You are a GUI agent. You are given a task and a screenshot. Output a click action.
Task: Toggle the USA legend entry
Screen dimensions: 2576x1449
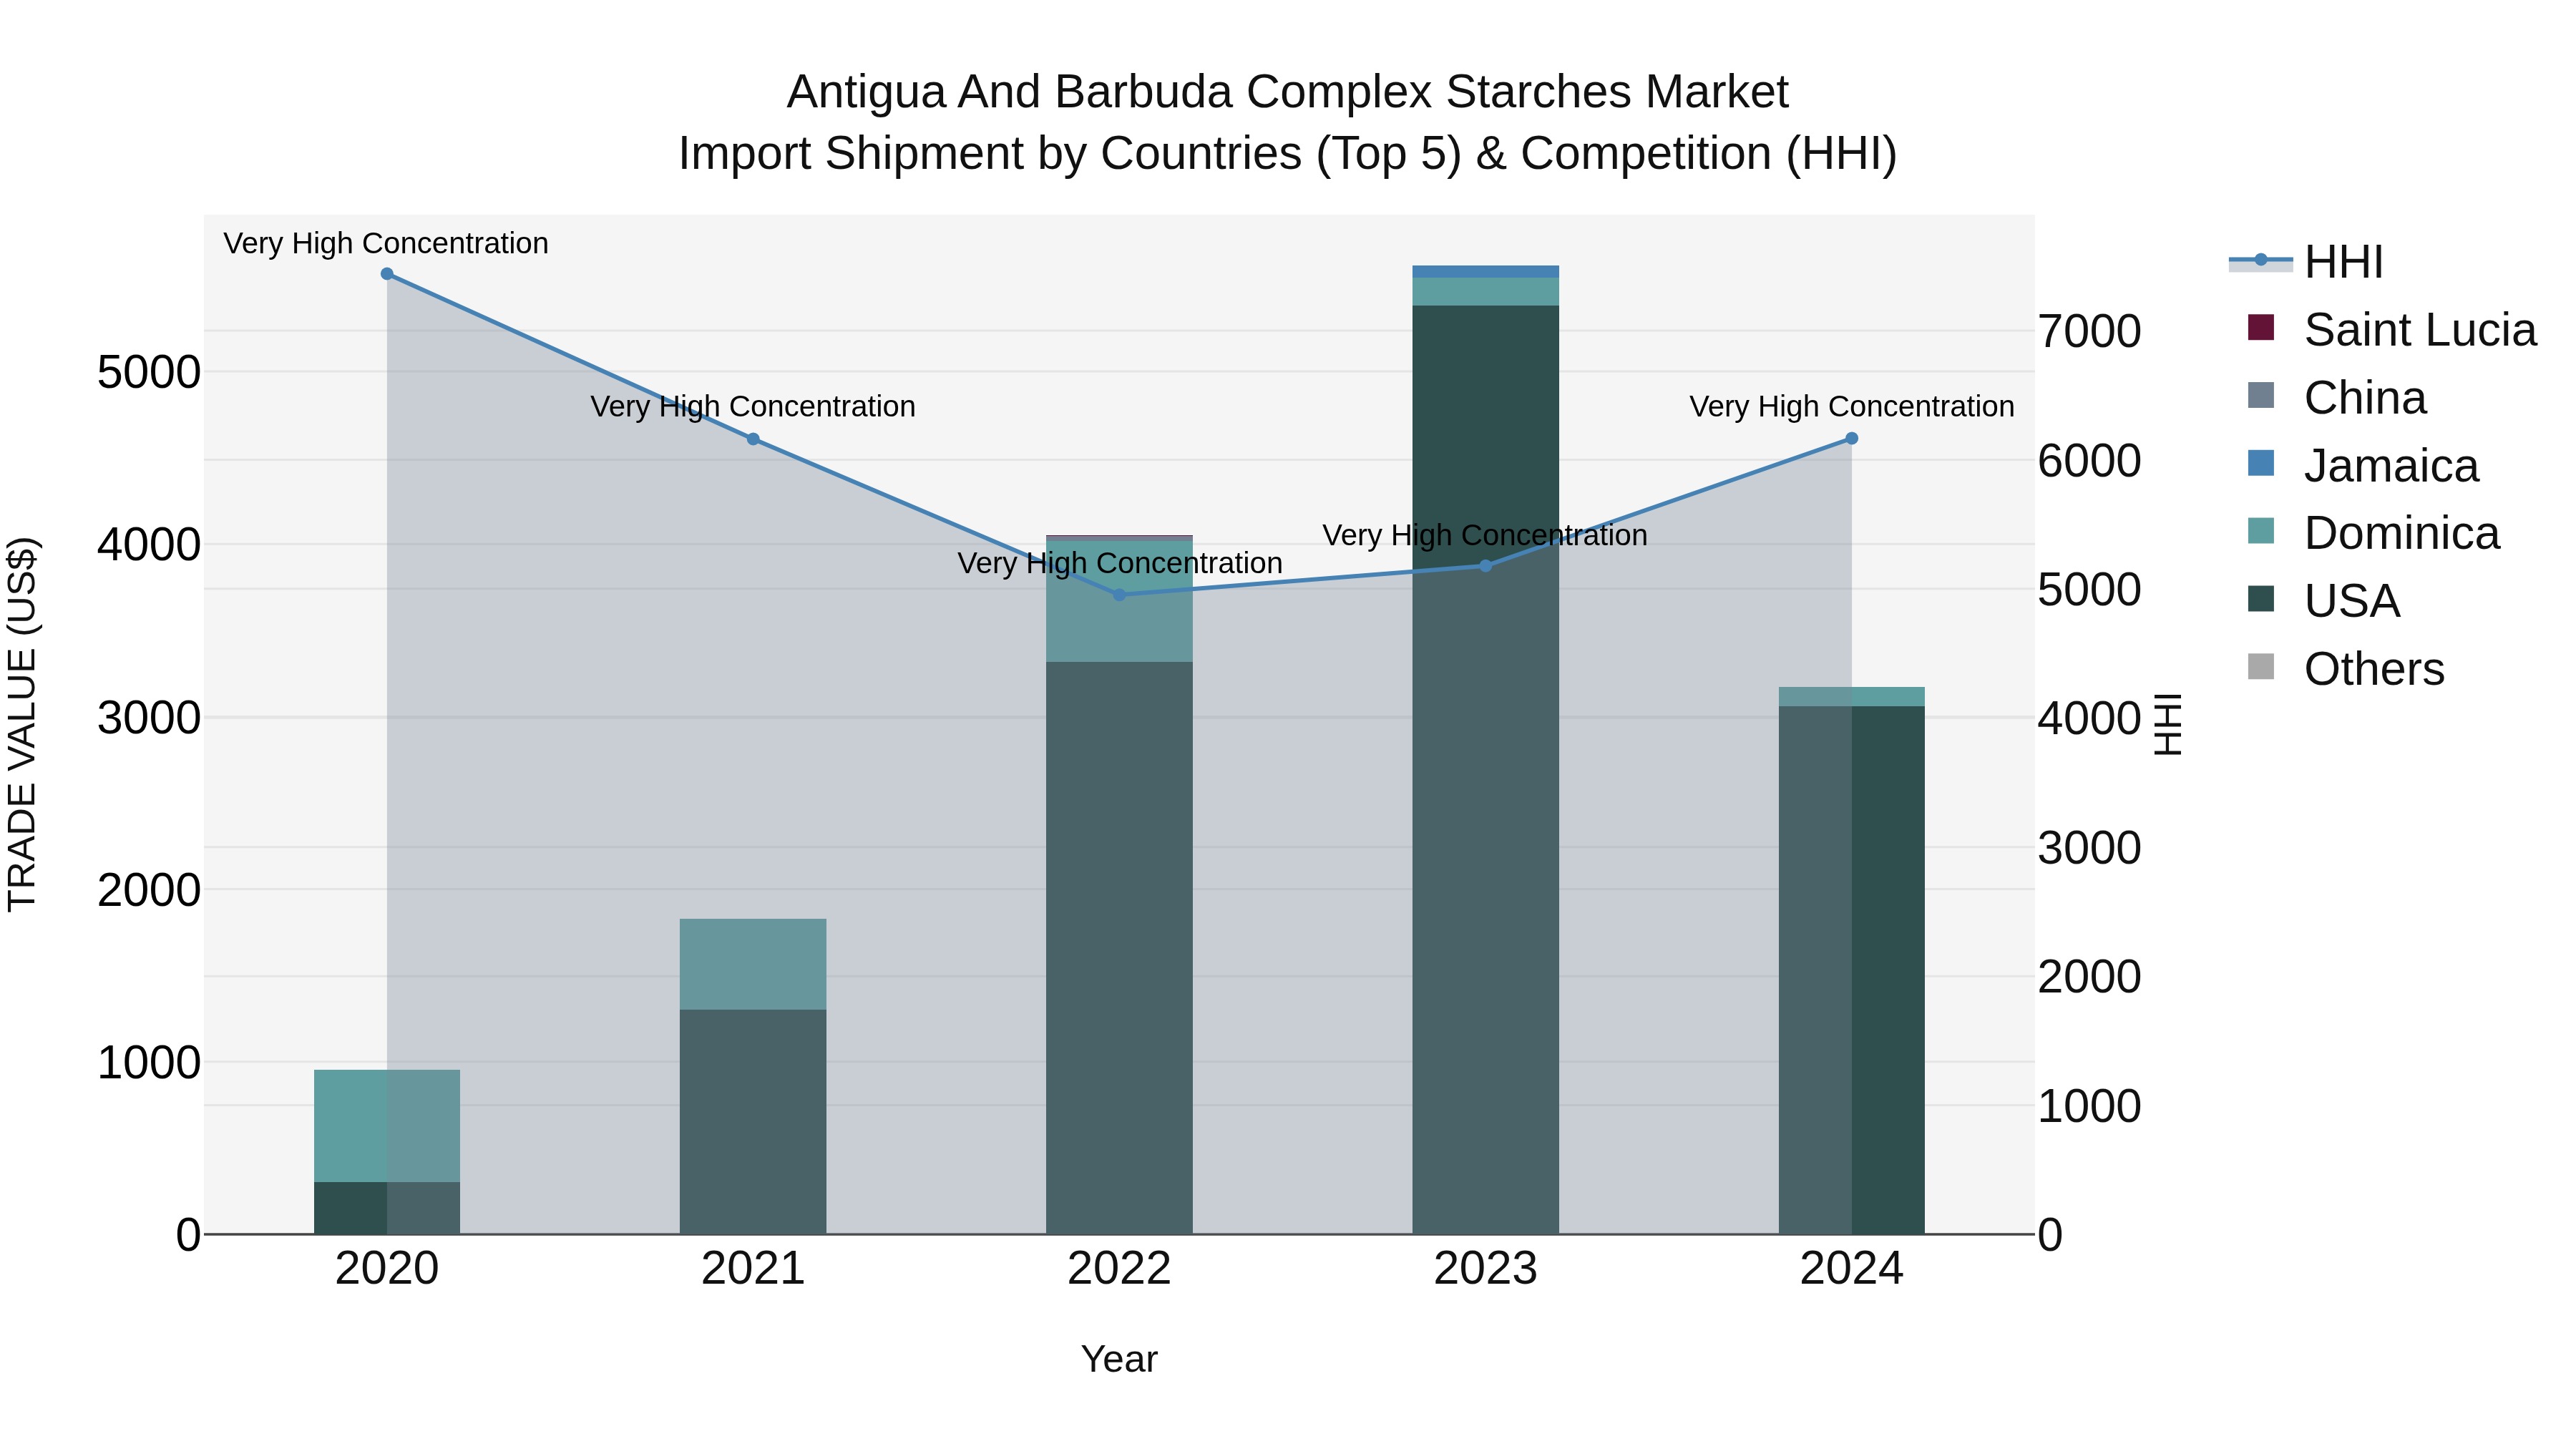[2323, 601]
